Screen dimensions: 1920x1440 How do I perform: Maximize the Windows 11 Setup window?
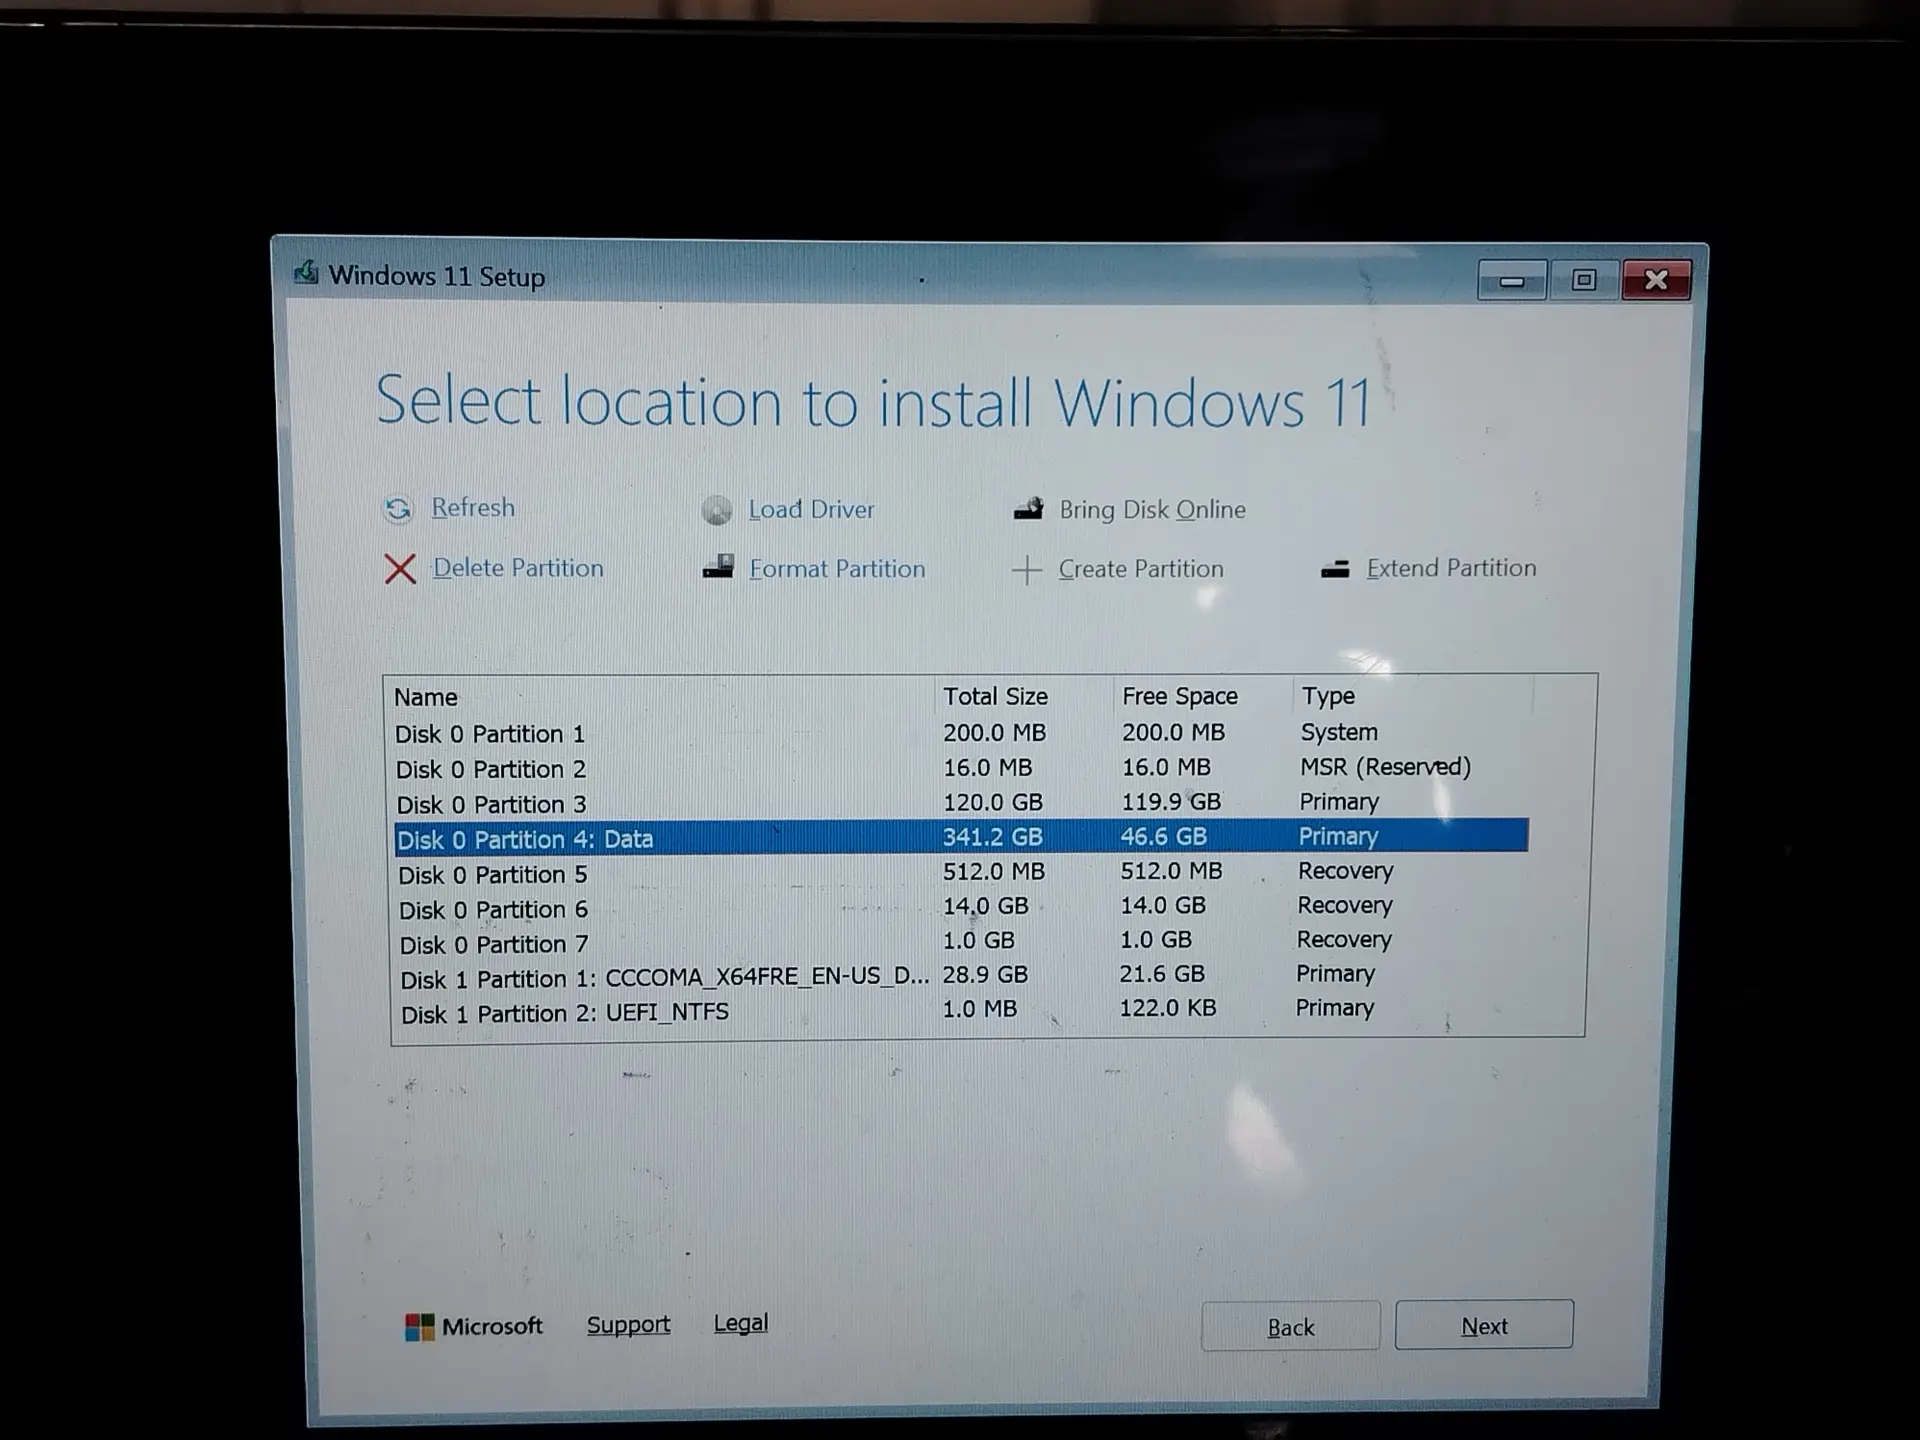point(1584,280)
